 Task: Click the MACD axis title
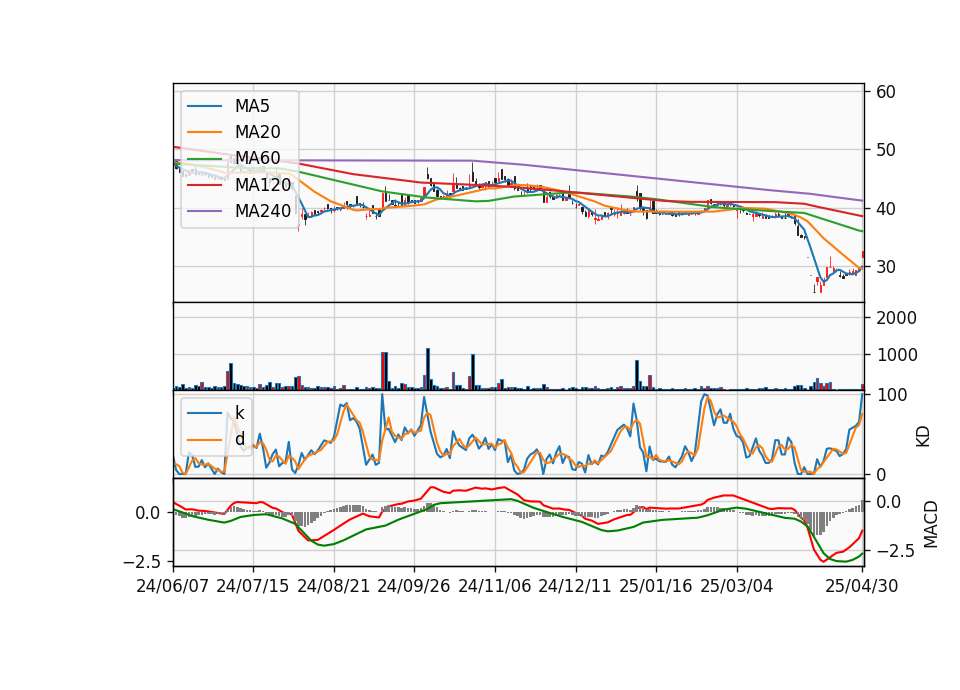[931, 524]
